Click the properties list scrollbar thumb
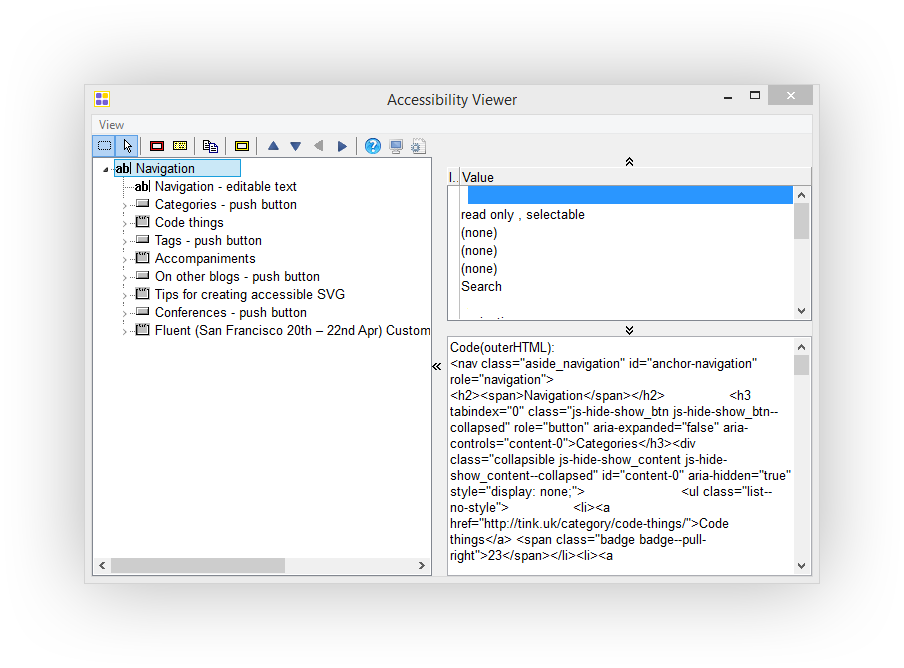This screenshot has height=668, width=904. pyautogui.click(x=801, y=221)
